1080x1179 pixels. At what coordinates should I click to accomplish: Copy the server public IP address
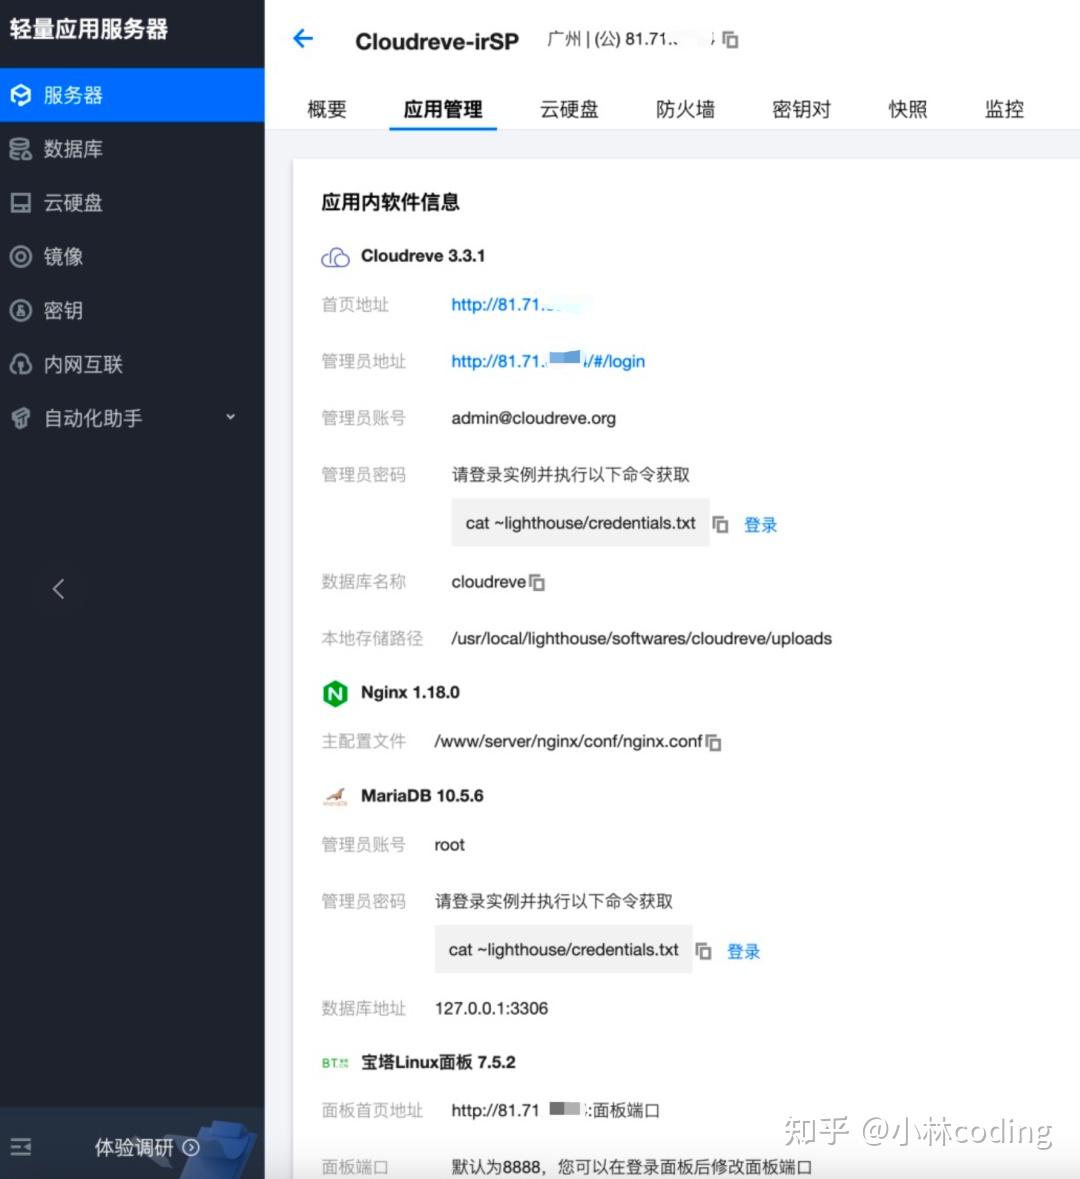(x=730, y=40)
